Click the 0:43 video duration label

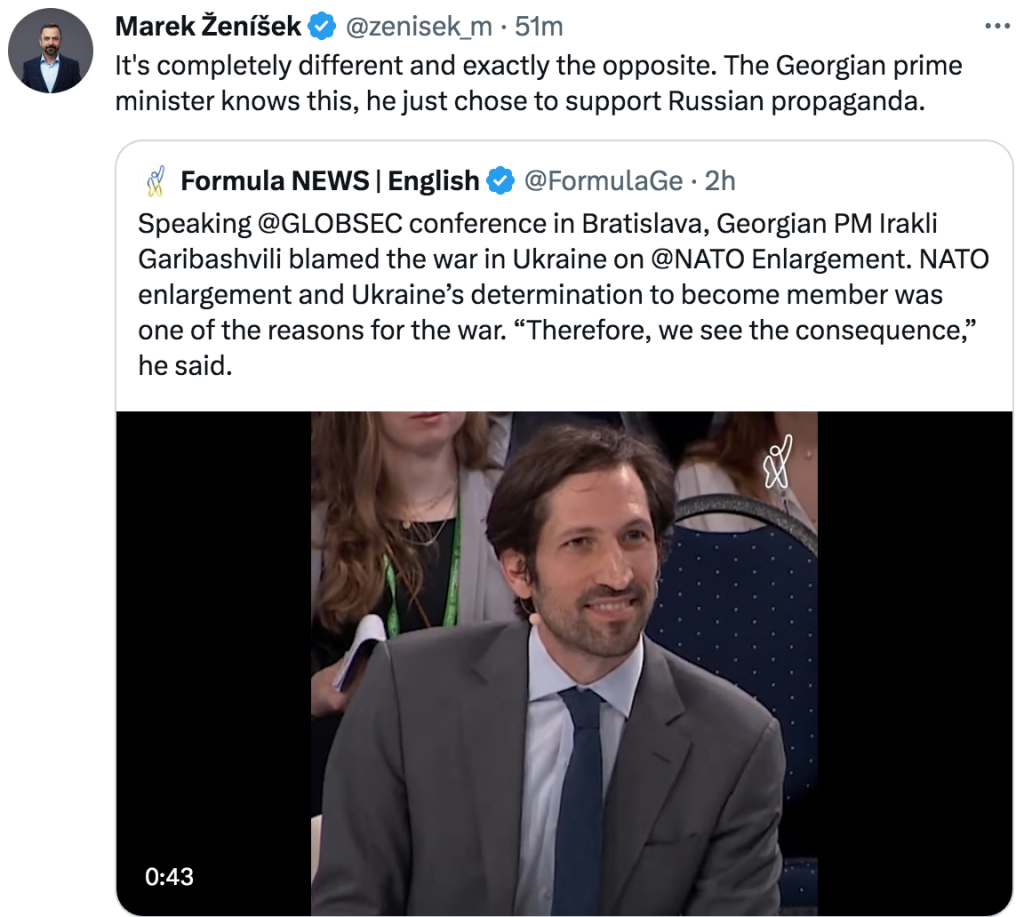pos(169,877)
